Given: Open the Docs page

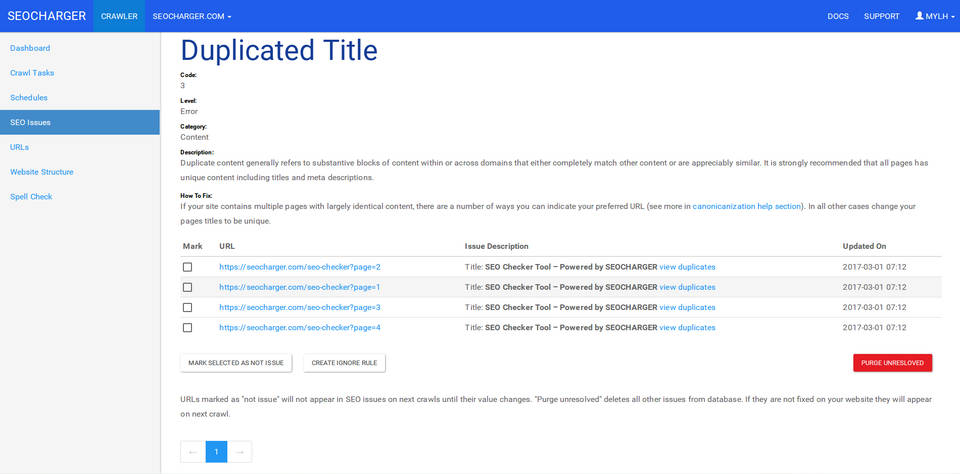Looking at the screenshot, I should tap(838, 16).
